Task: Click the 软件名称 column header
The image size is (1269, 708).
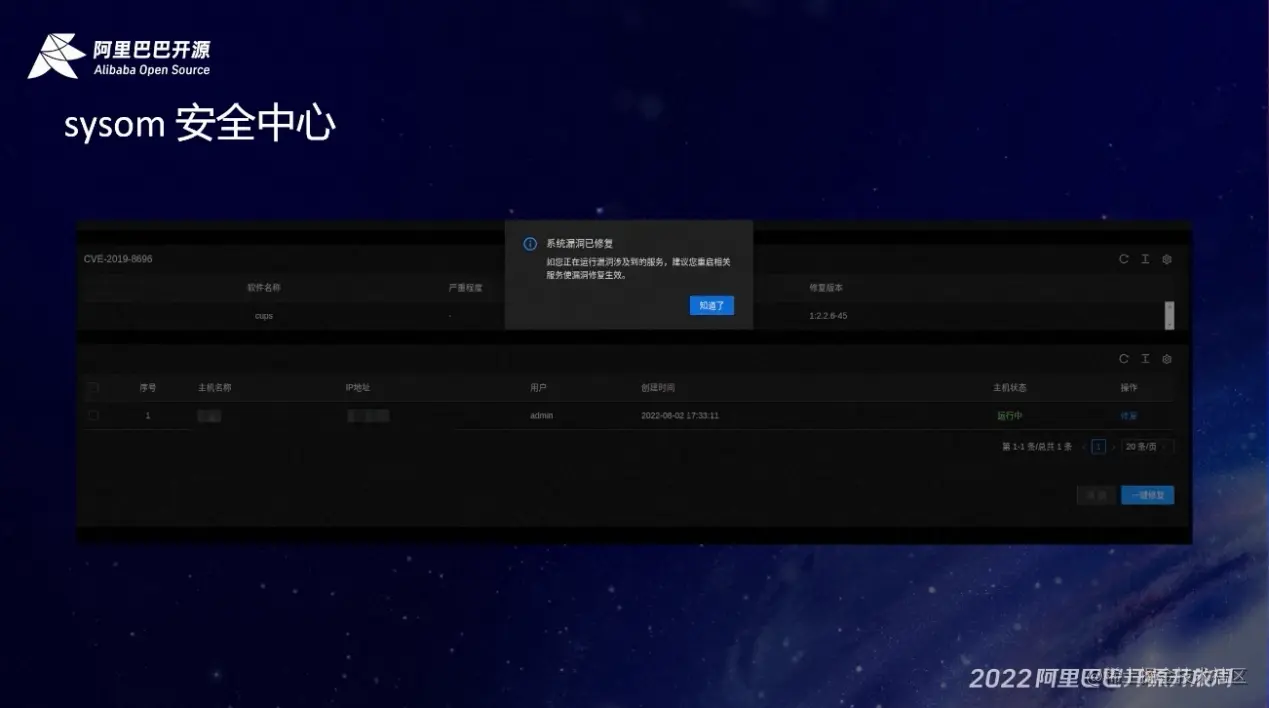Action: click(x=264, y=288)
